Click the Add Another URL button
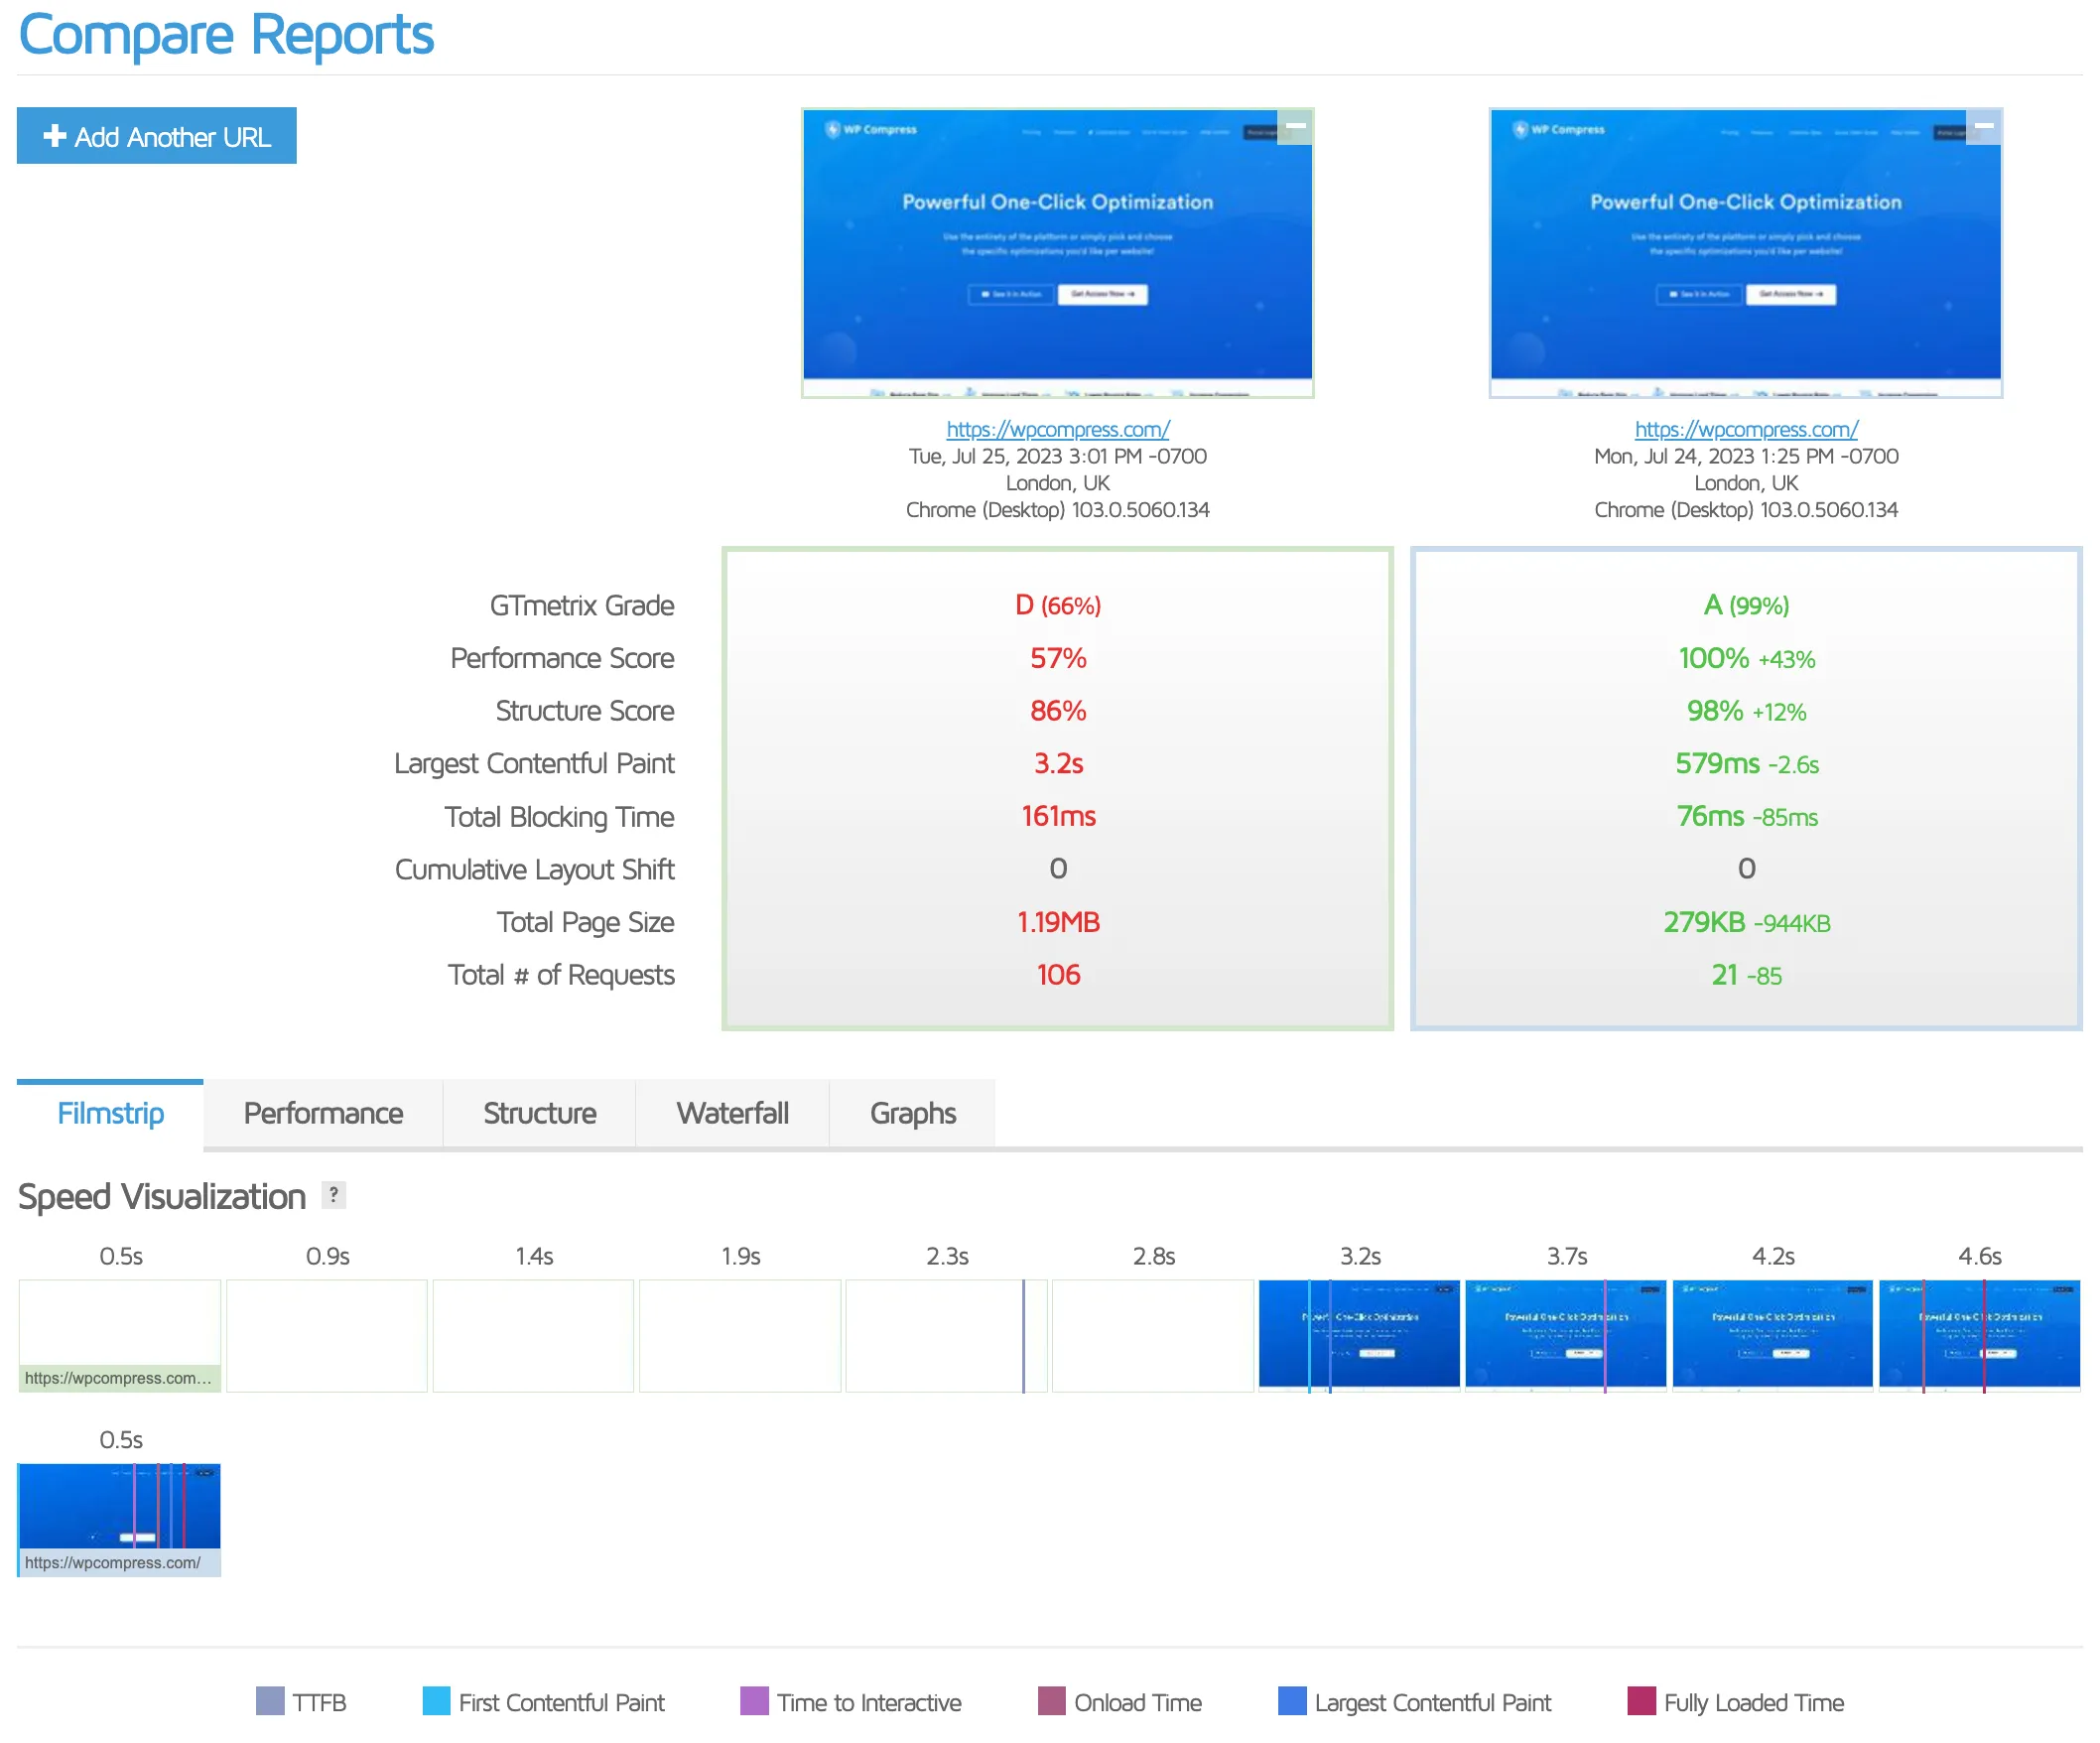The width and height of the screenshot is (2100, 1743). 156,136
